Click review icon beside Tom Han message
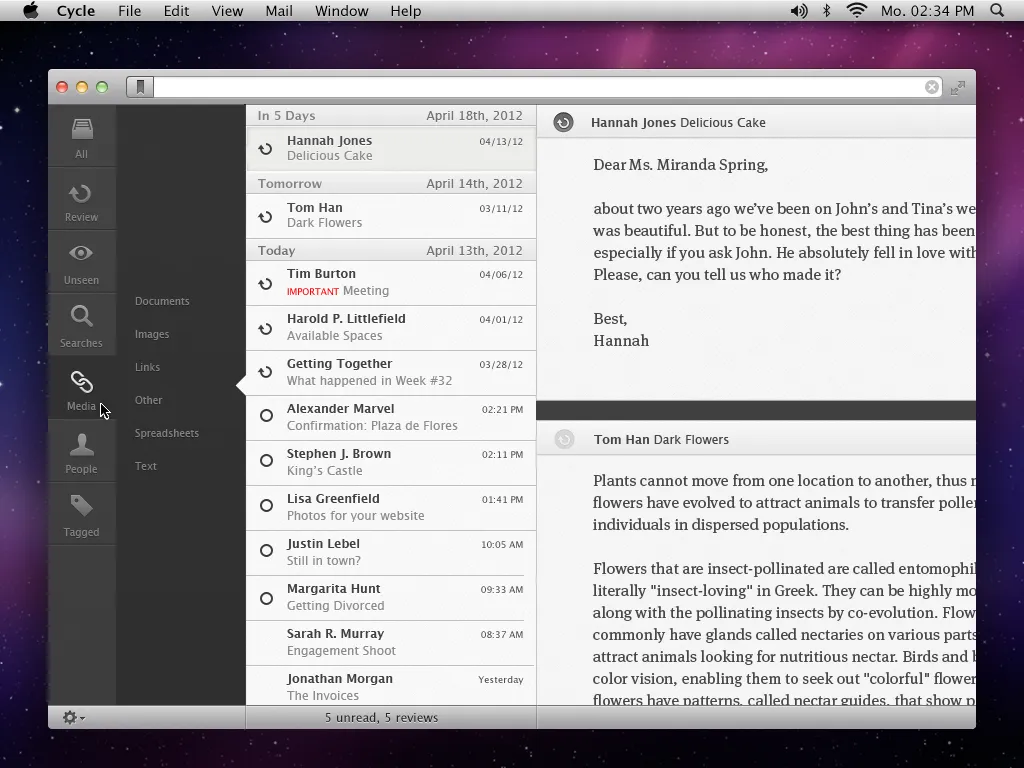This screenshot has width=1024, height=768. tap(265, 216)
